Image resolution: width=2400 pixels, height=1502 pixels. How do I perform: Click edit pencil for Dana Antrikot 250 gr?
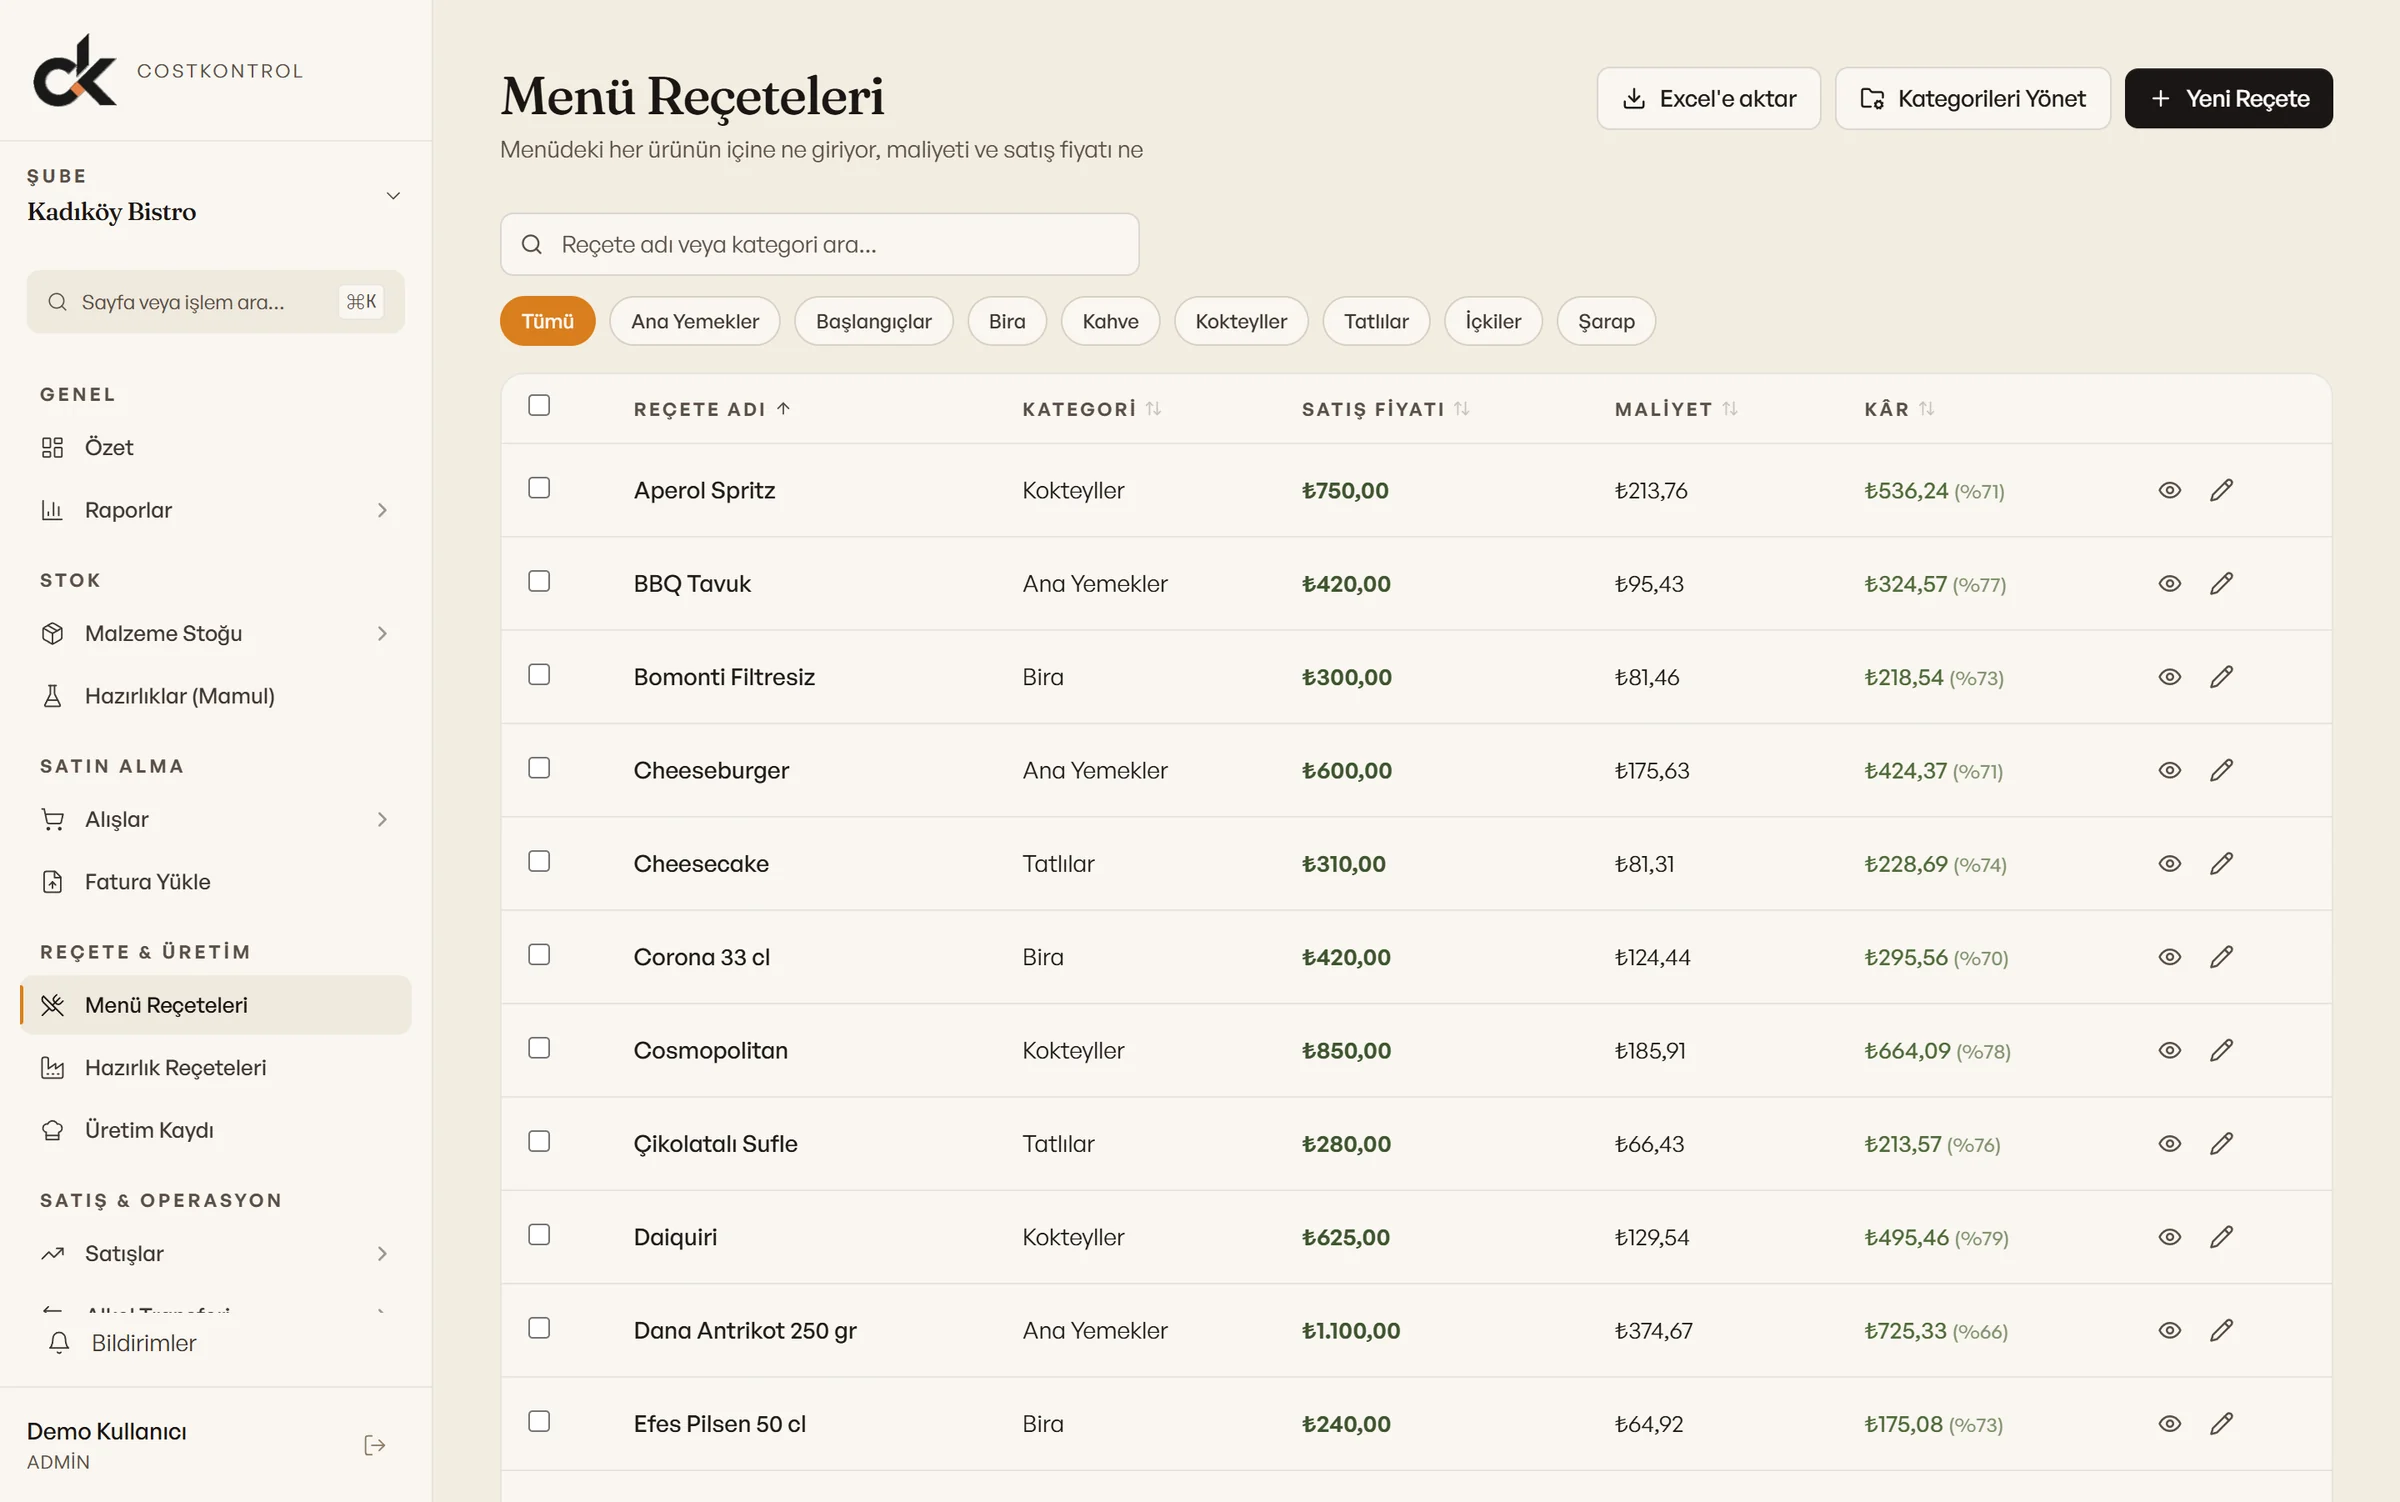[2221, 1330]
